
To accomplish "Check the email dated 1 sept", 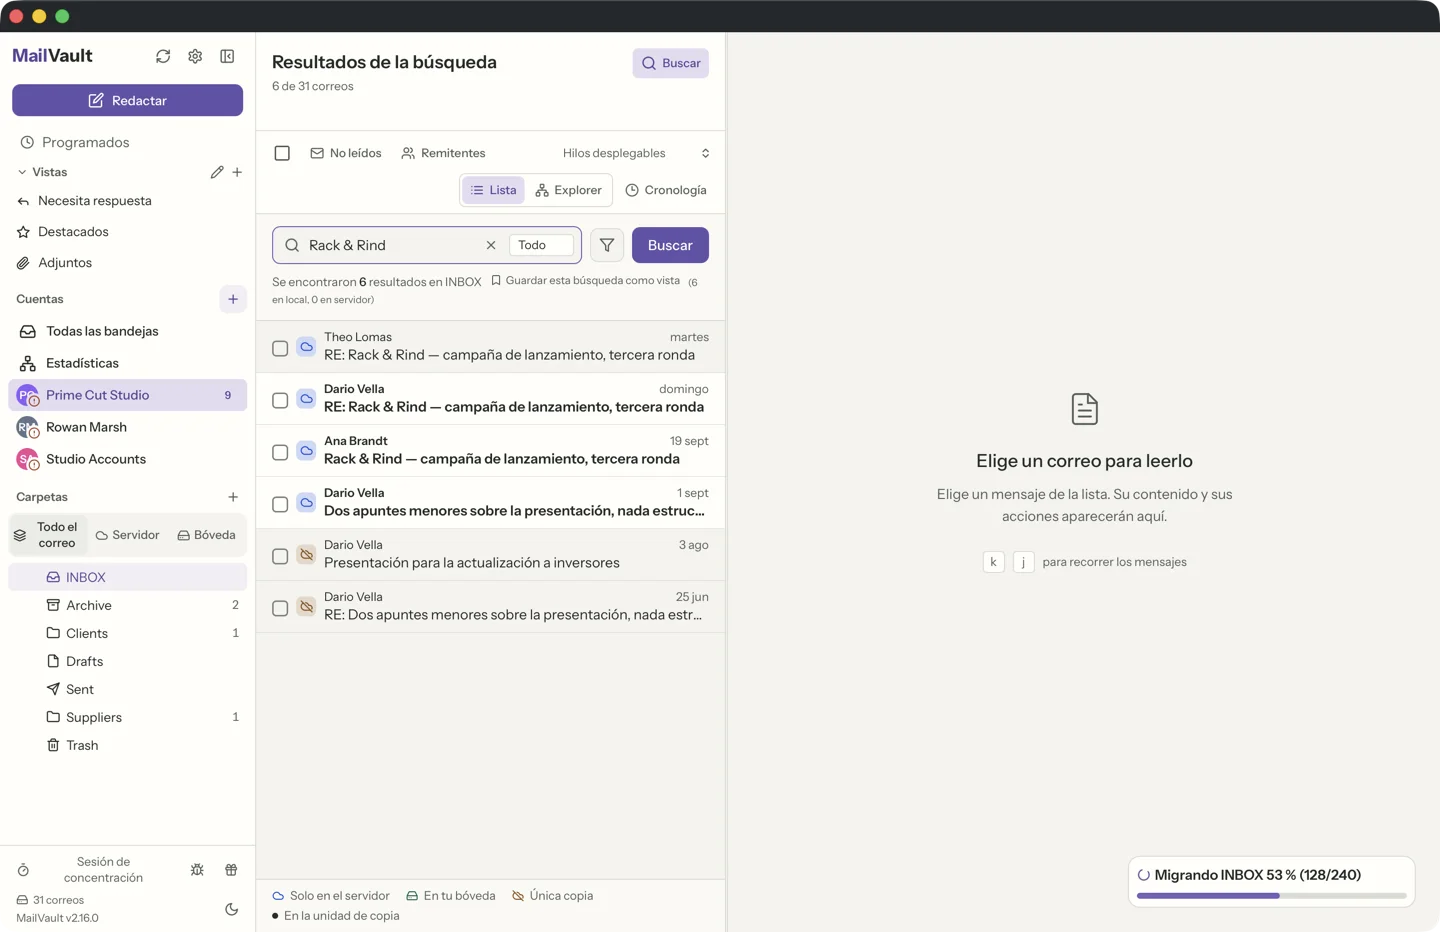I will (280, 504).
